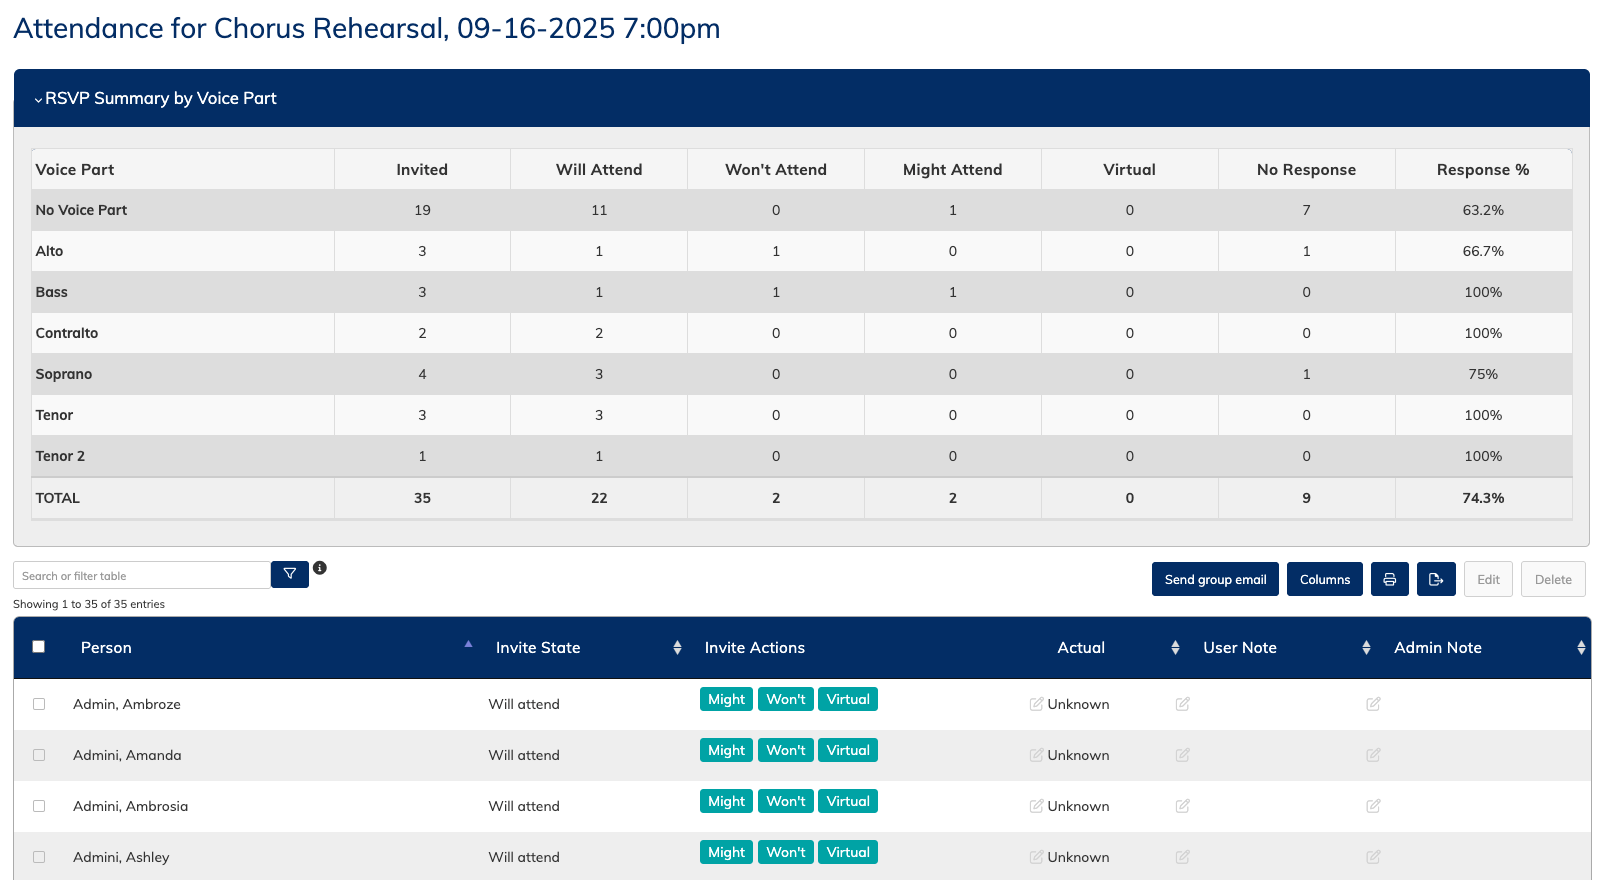Click the export icon button

click(x=1435, y=579)
